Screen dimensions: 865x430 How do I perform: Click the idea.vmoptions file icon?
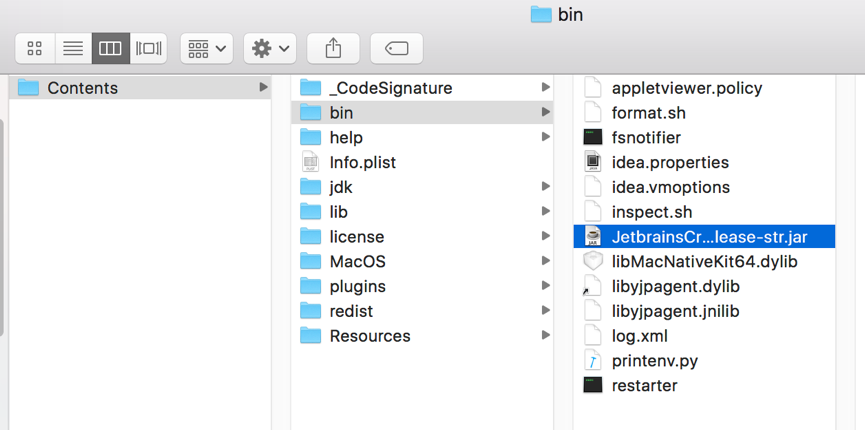[592, 187]
